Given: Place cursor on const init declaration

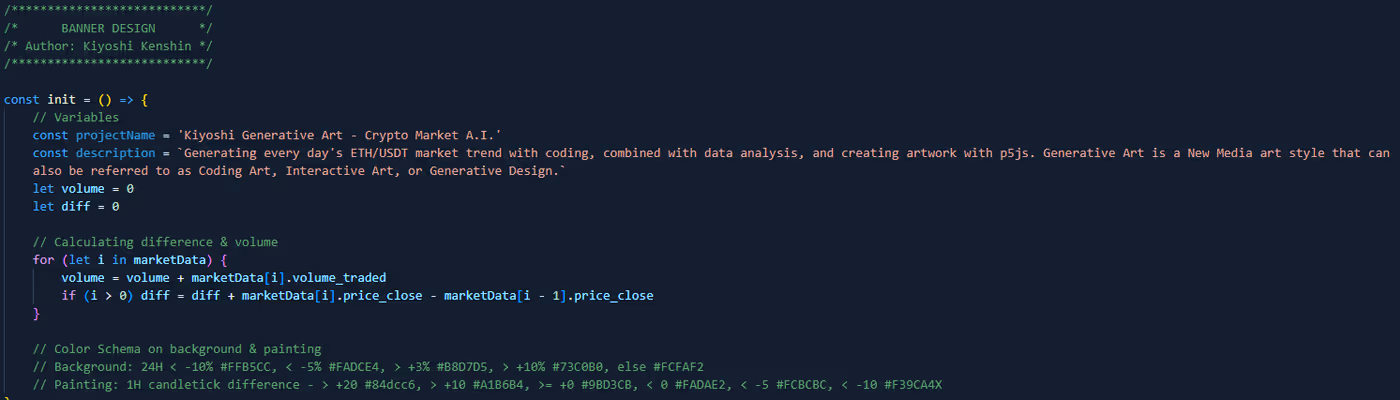Looking at the screenshot, I should (76, 100).
